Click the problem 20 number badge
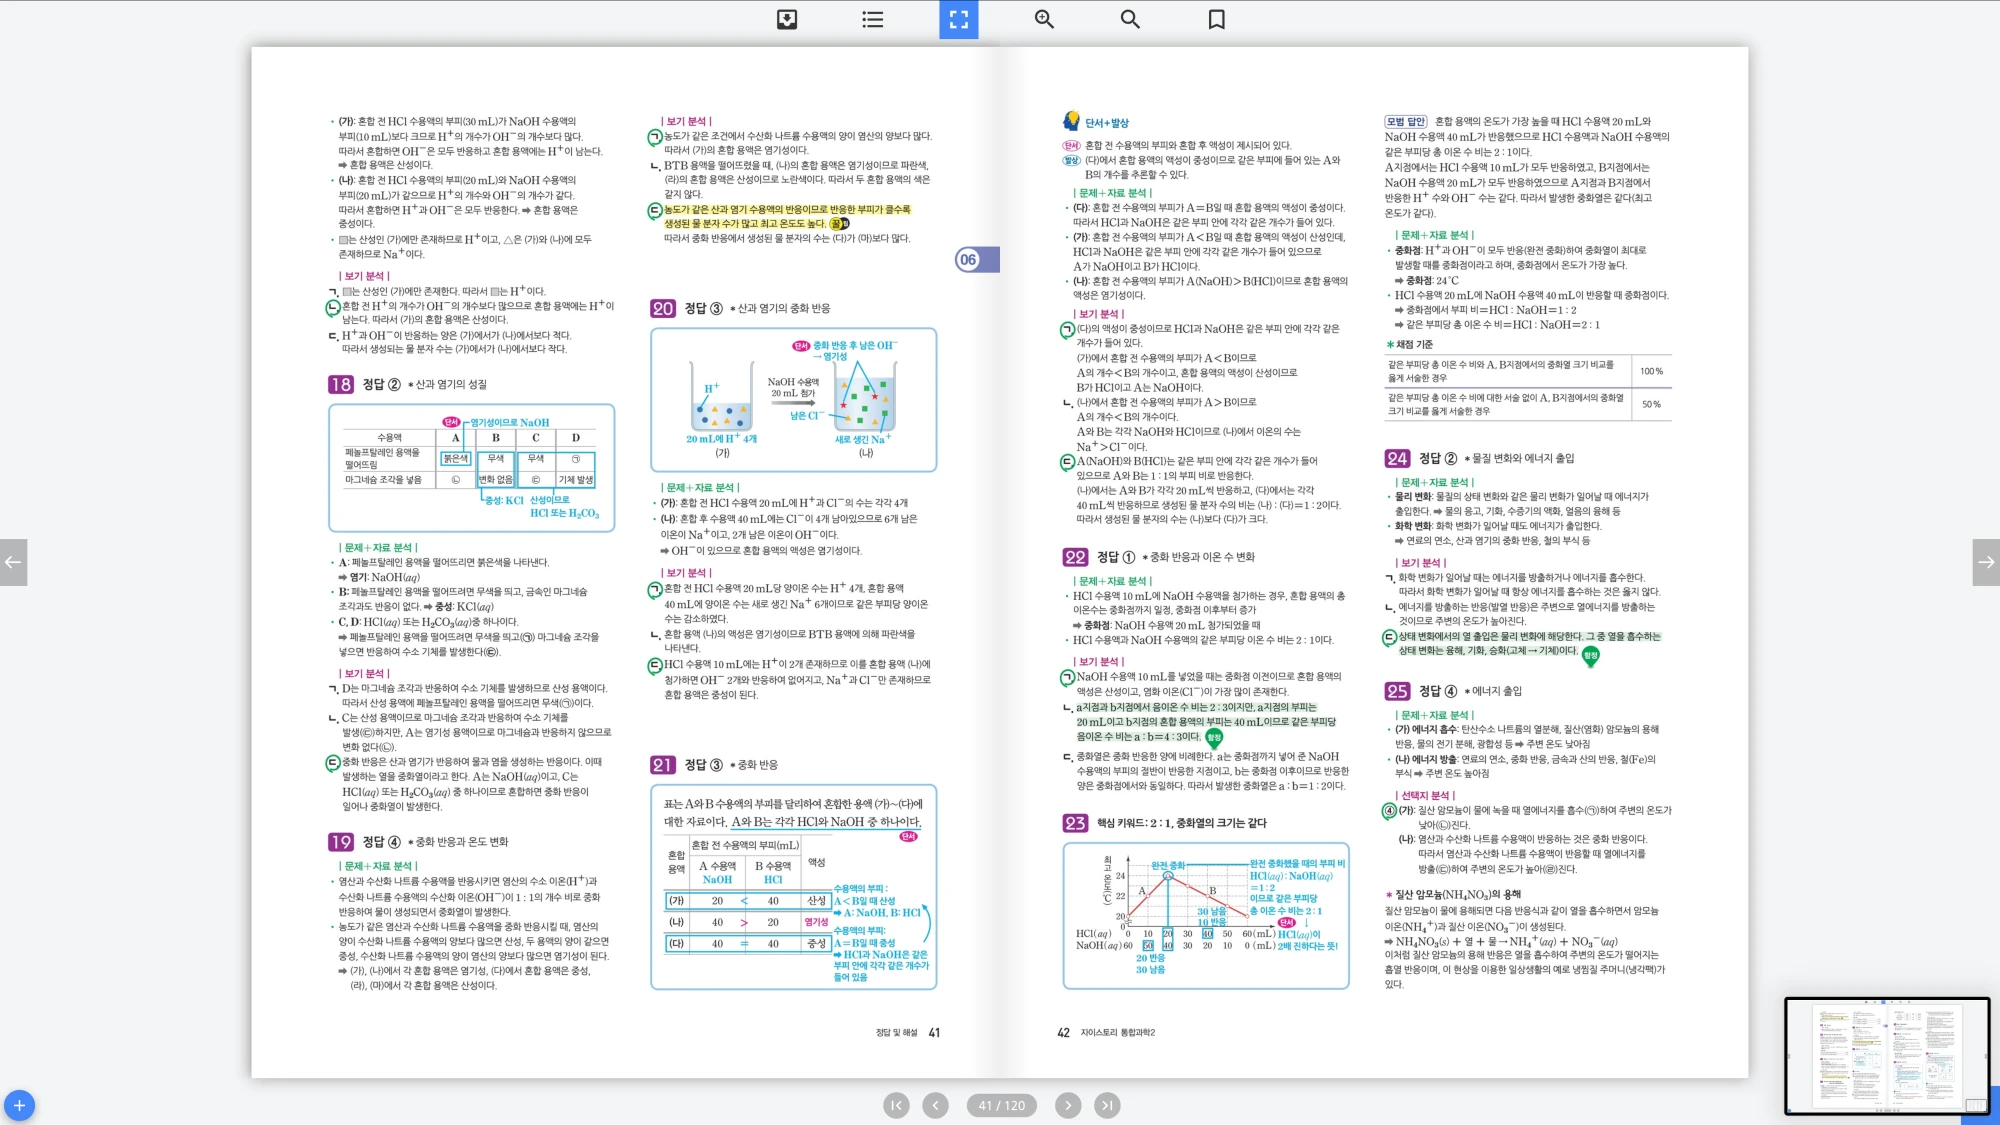The width and height of the screenshot is (2000, 1125). (662, 309)
